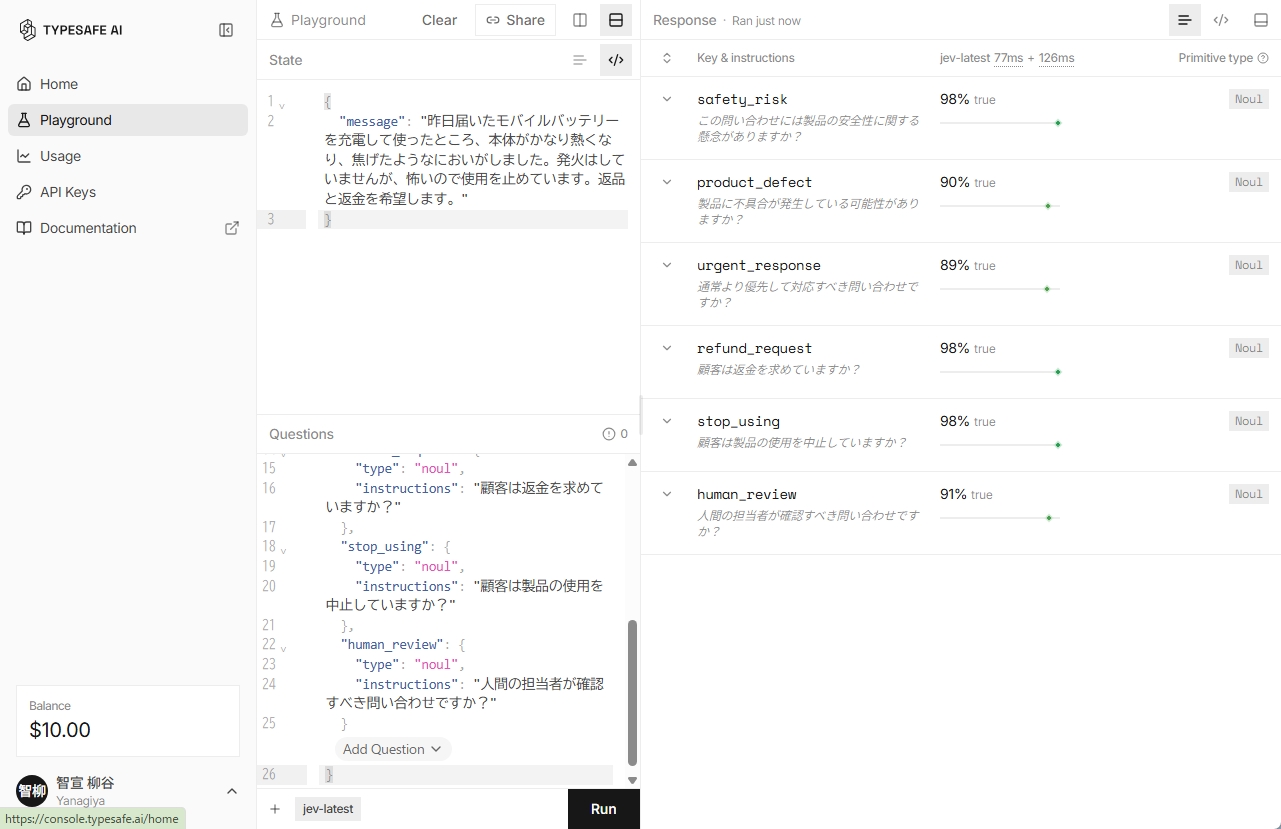1281x829 pixels.
Task: Share the playground
Action: (515, 20)
